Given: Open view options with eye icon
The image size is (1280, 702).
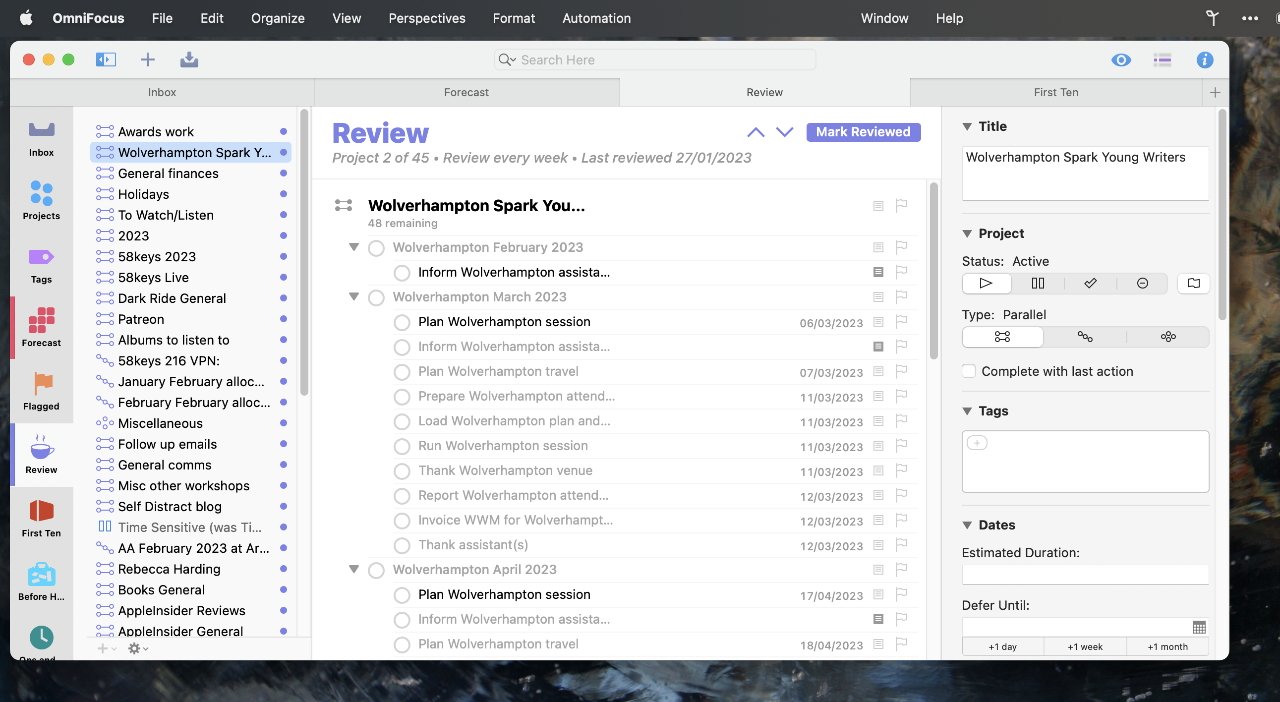Looking at the screenshot, I should click(x=1121, y=60).
